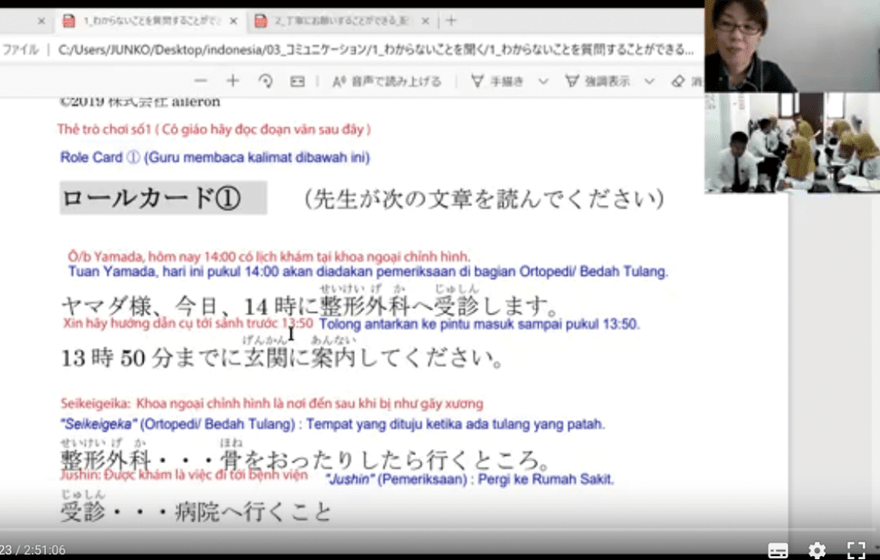Switch to the first PDF tab 1_わからないこと
The height and width of the screenshot is (560, 880).
pos(150,21)
